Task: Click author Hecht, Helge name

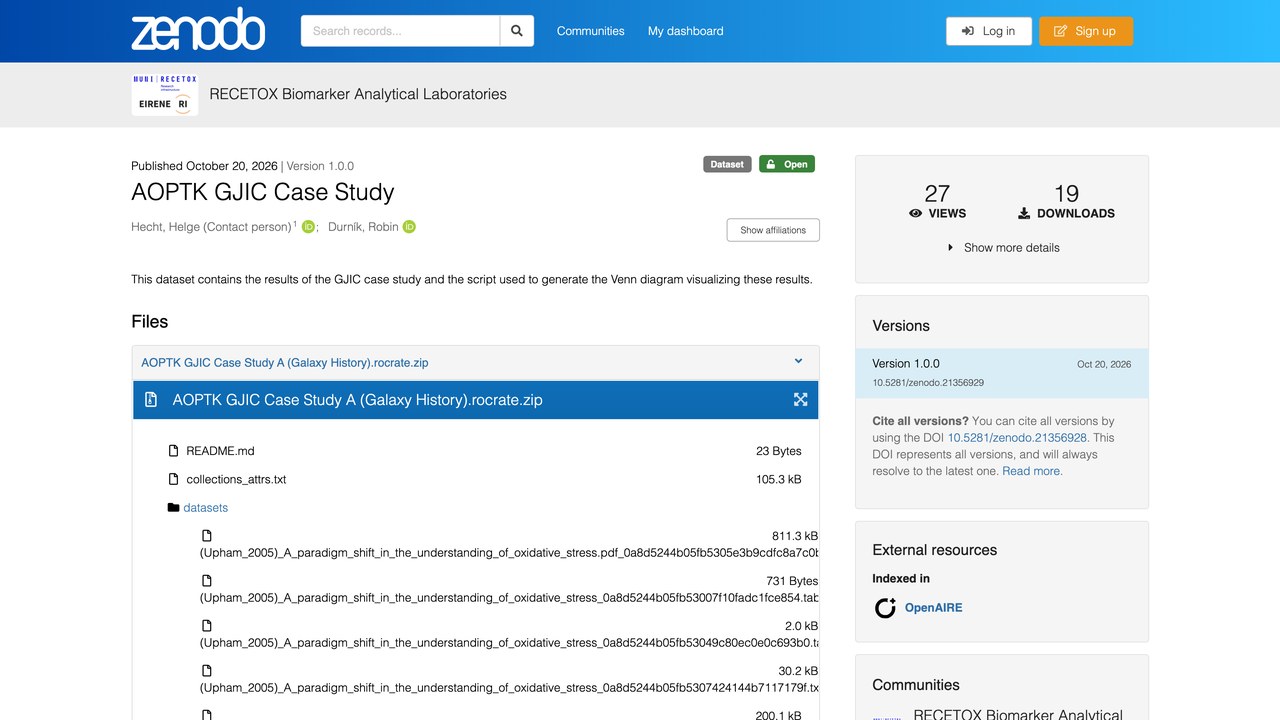Action: point(211,227)
